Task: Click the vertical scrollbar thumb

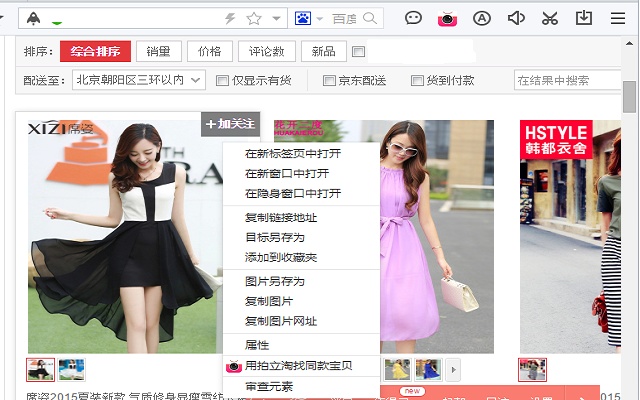Action: click(x=629, y=97)
